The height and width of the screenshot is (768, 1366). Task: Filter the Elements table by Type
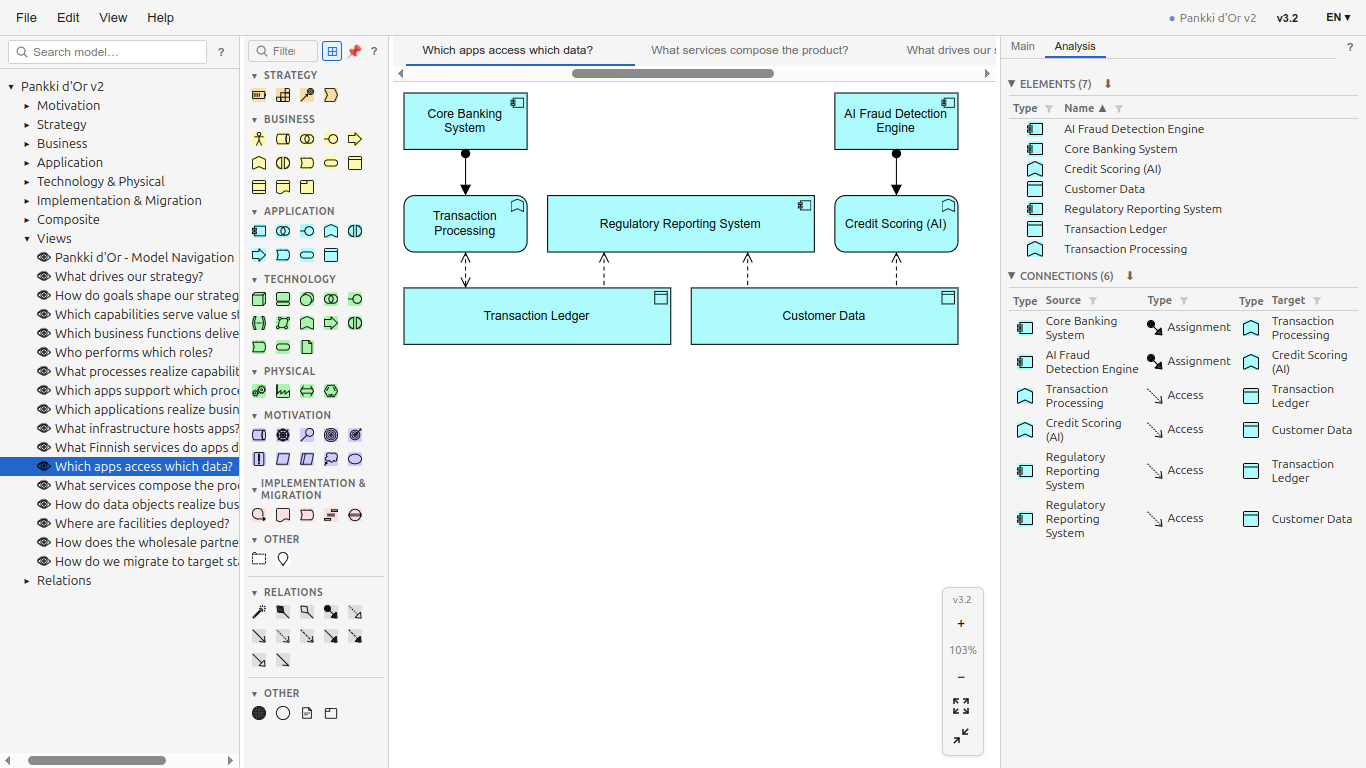(1049, 108)
